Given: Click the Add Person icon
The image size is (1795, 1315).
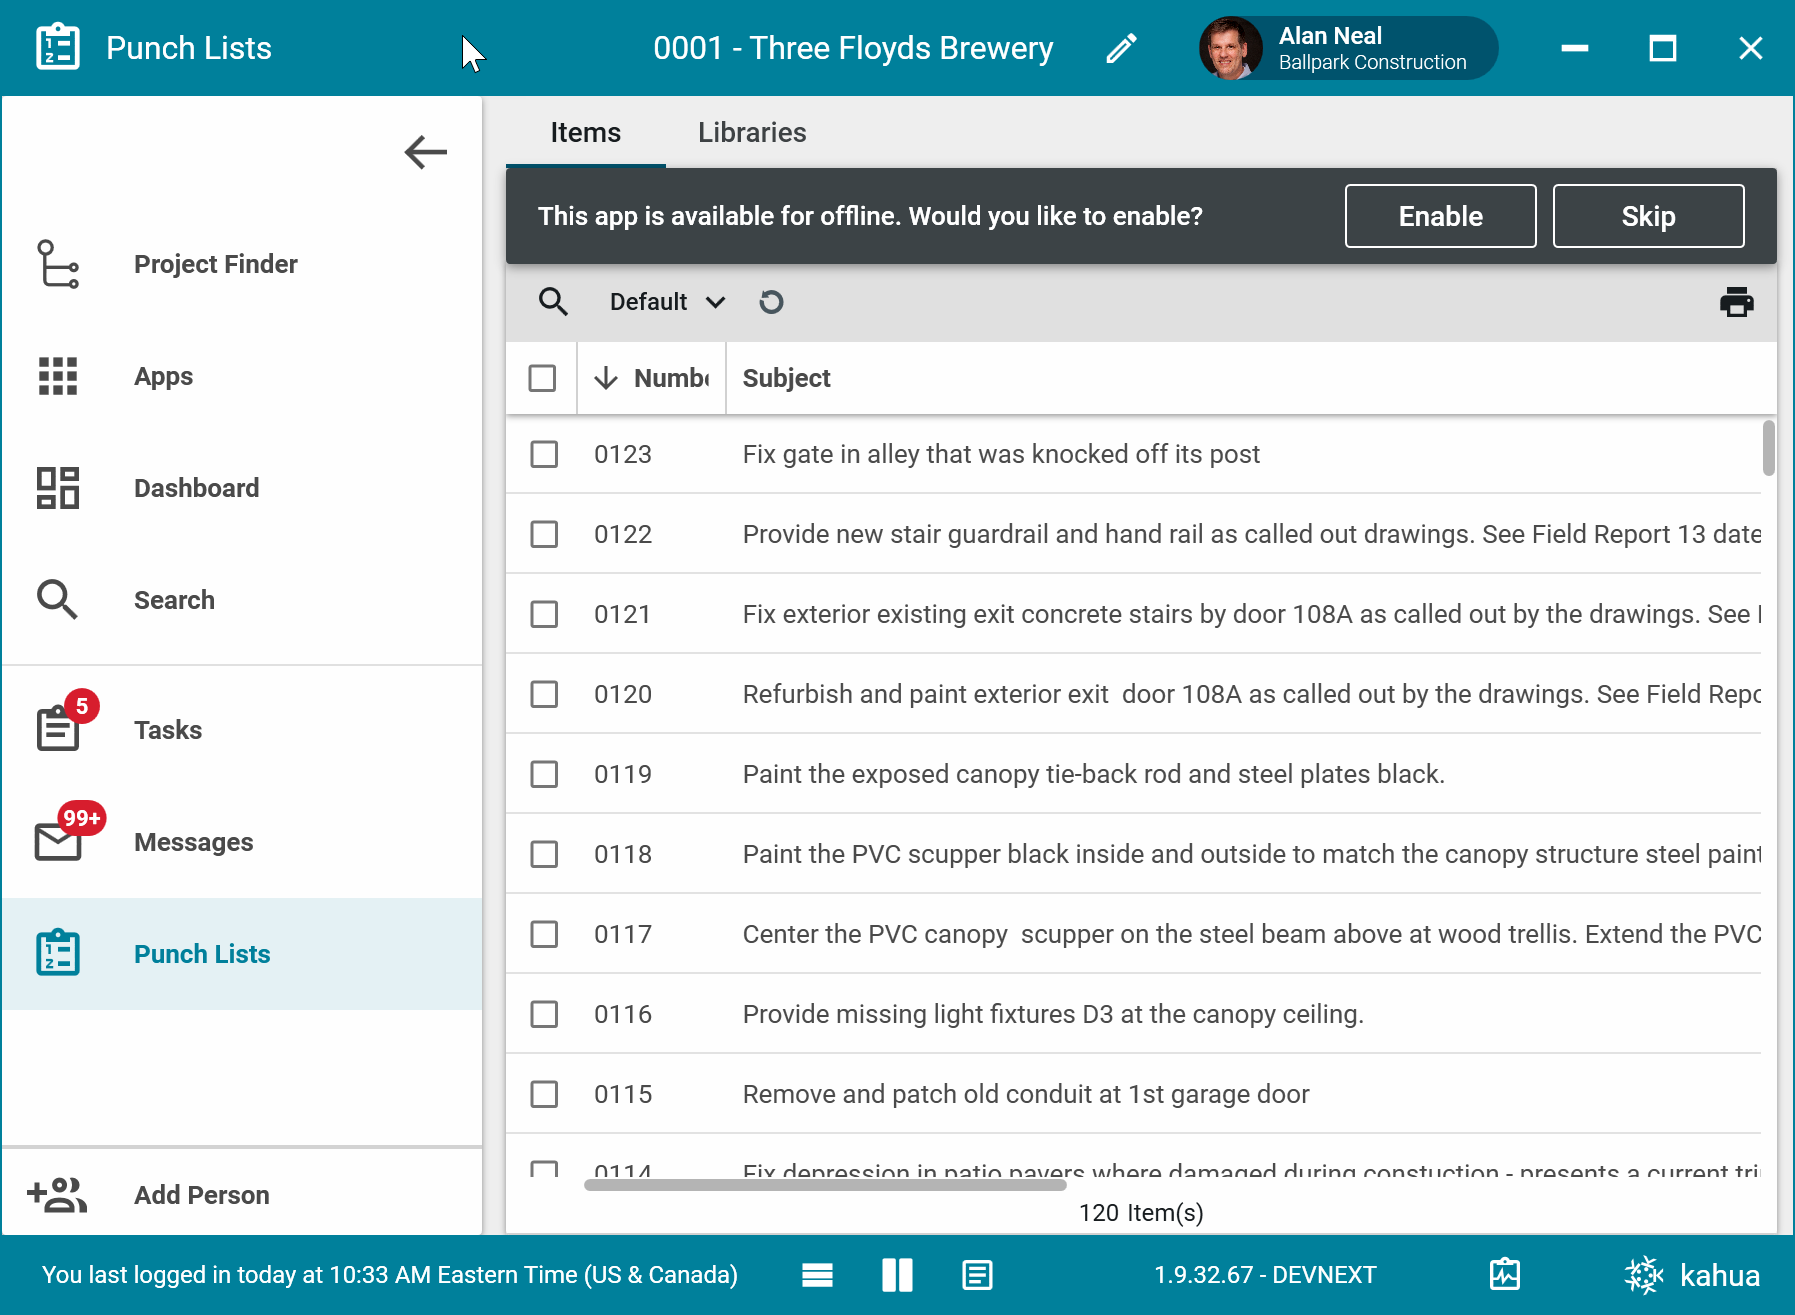Looking at the screenshot, I should coord(57,1195).
